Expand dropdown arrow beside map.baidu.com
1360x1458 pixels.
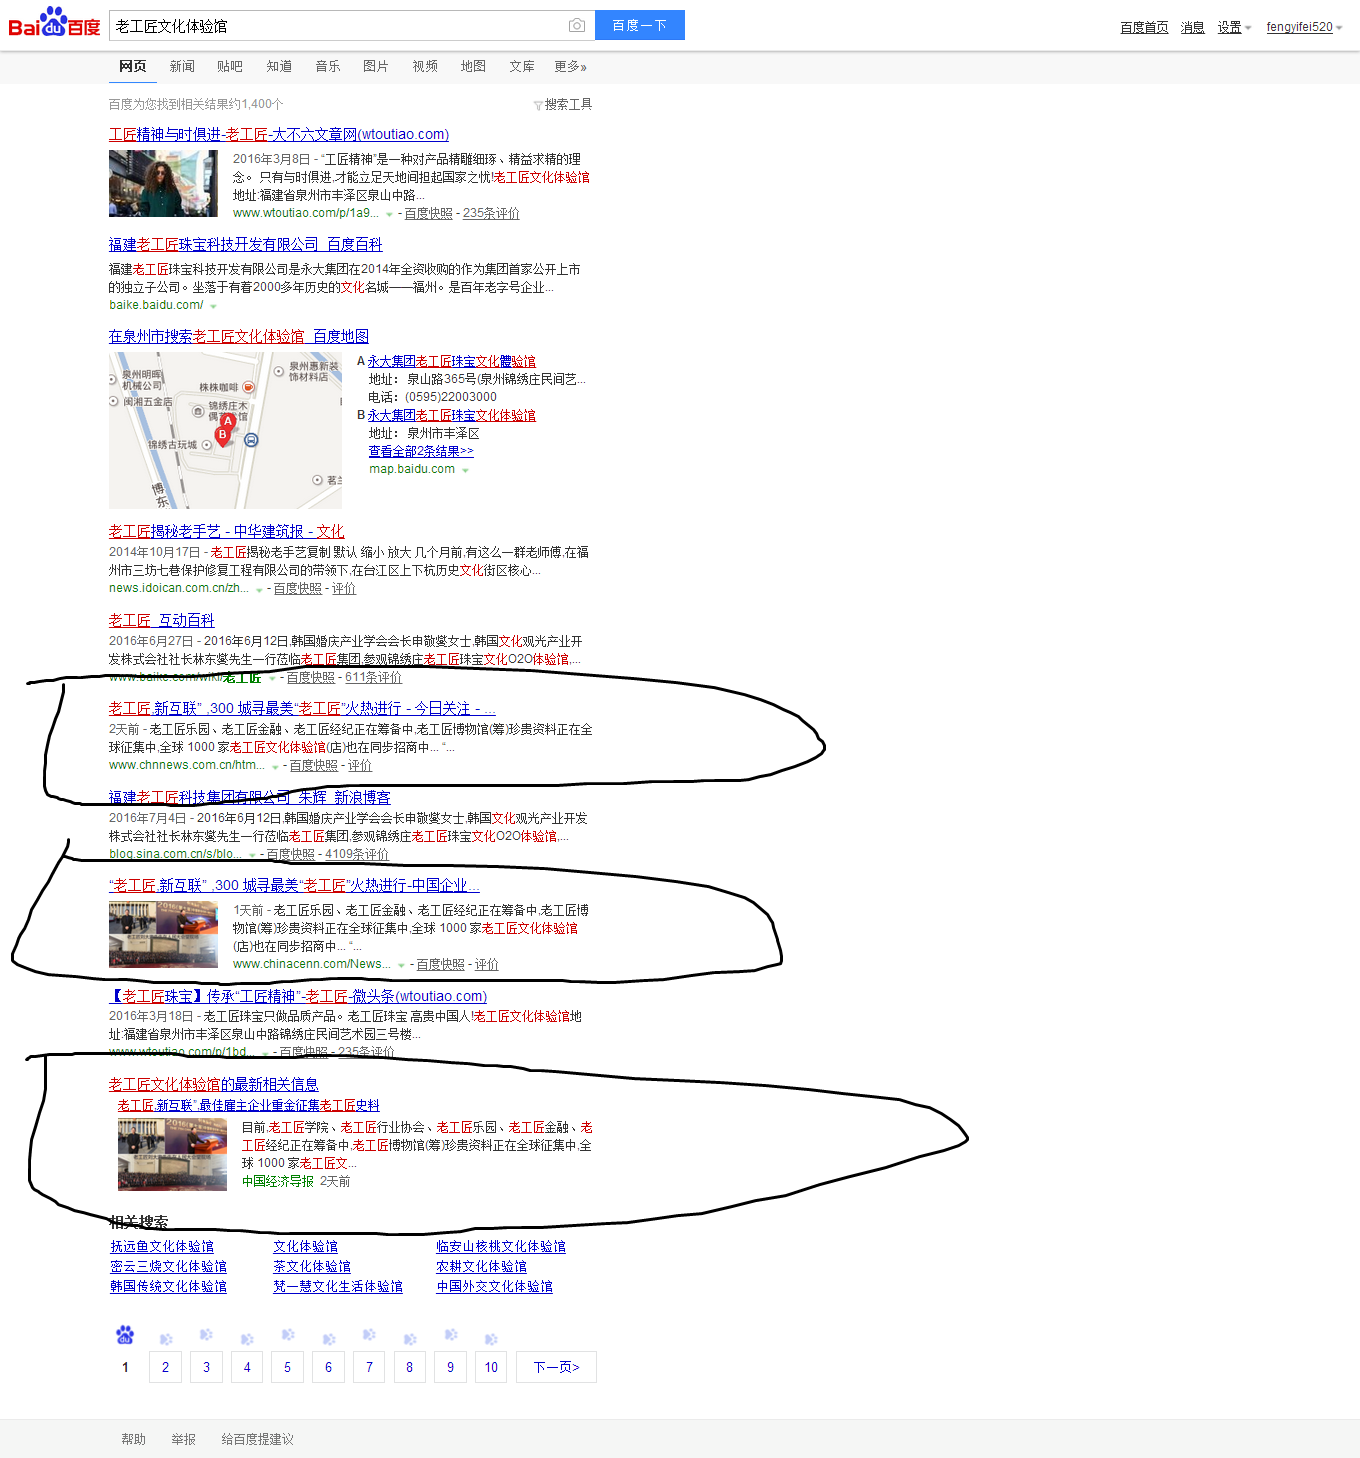point(465,470)
